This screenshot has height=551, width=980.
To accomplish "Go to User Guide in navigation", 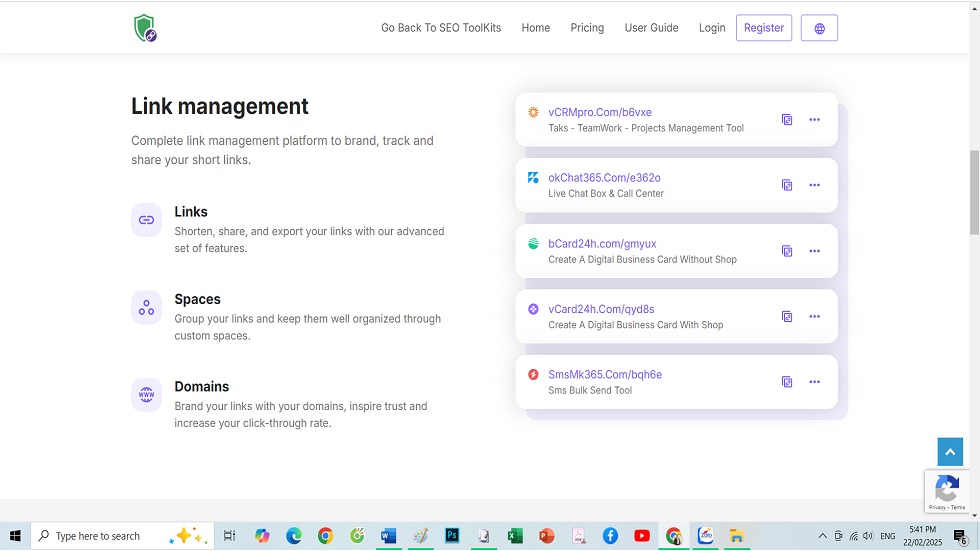I will pyautogui.click(x=651, y=28).
